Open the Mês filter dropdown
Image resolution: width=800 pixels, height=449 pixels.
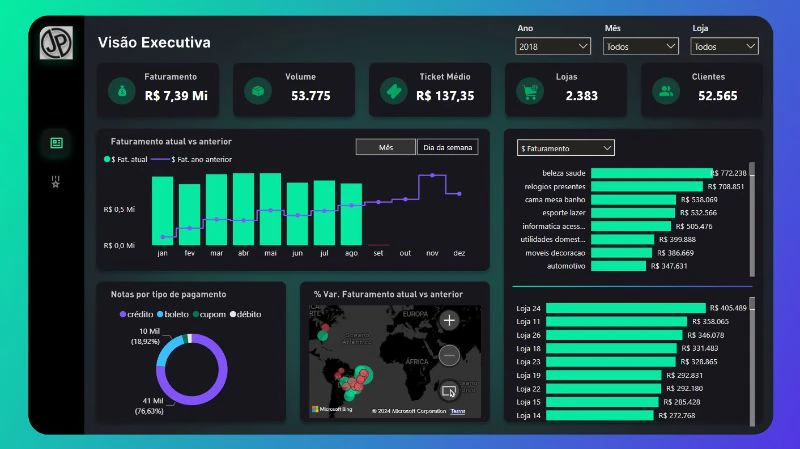coord(641,46)
